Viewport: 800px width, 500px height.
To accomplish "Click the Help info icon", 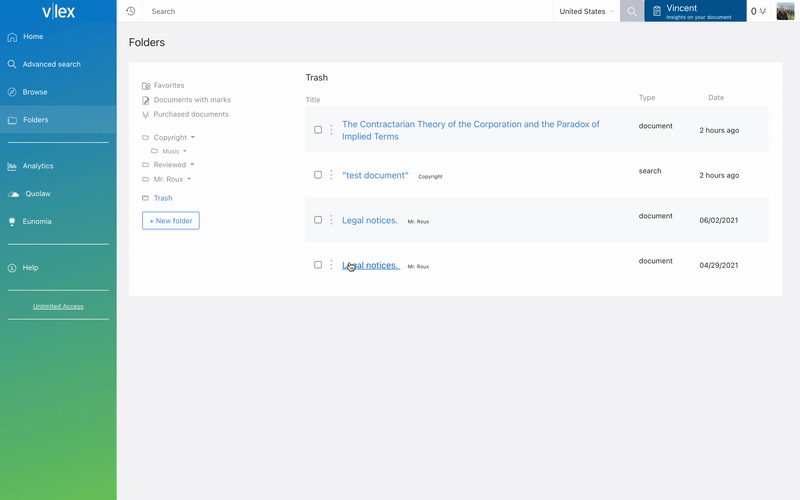I will click(x=12, y=268).
